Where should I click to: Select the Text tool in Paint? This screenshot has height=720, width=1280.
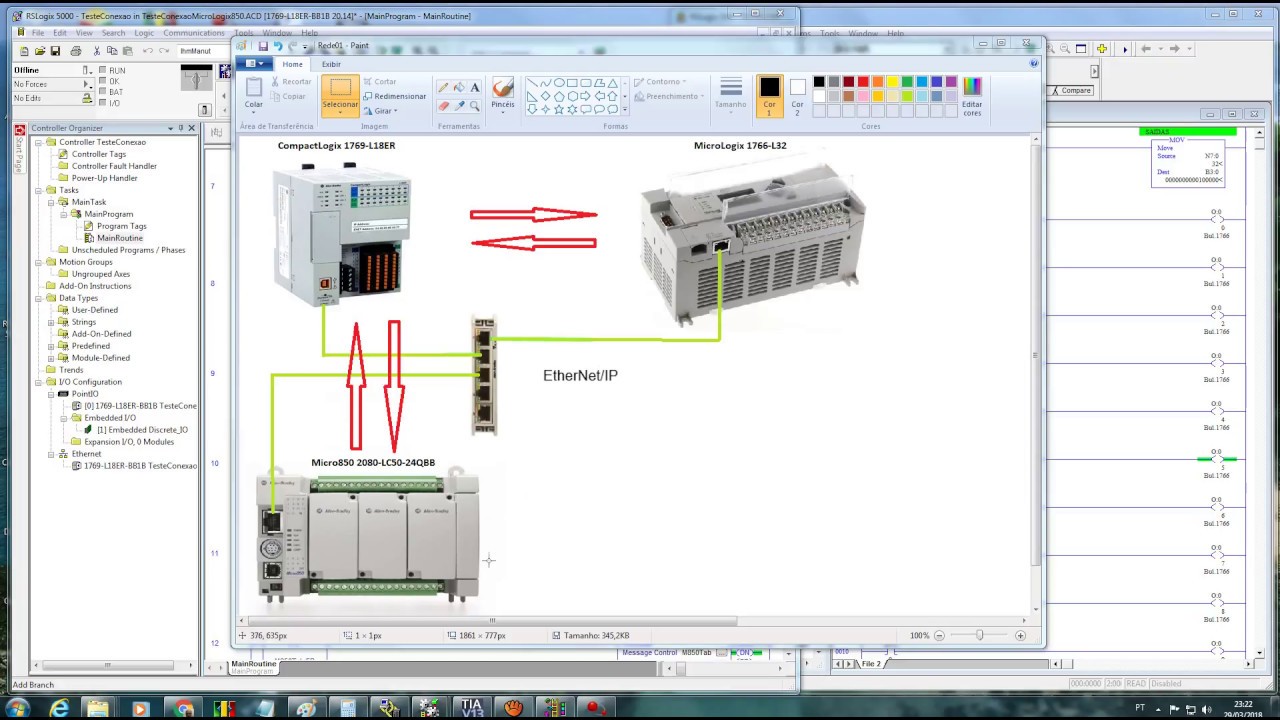pyautogui.click(x=475, y=88)
